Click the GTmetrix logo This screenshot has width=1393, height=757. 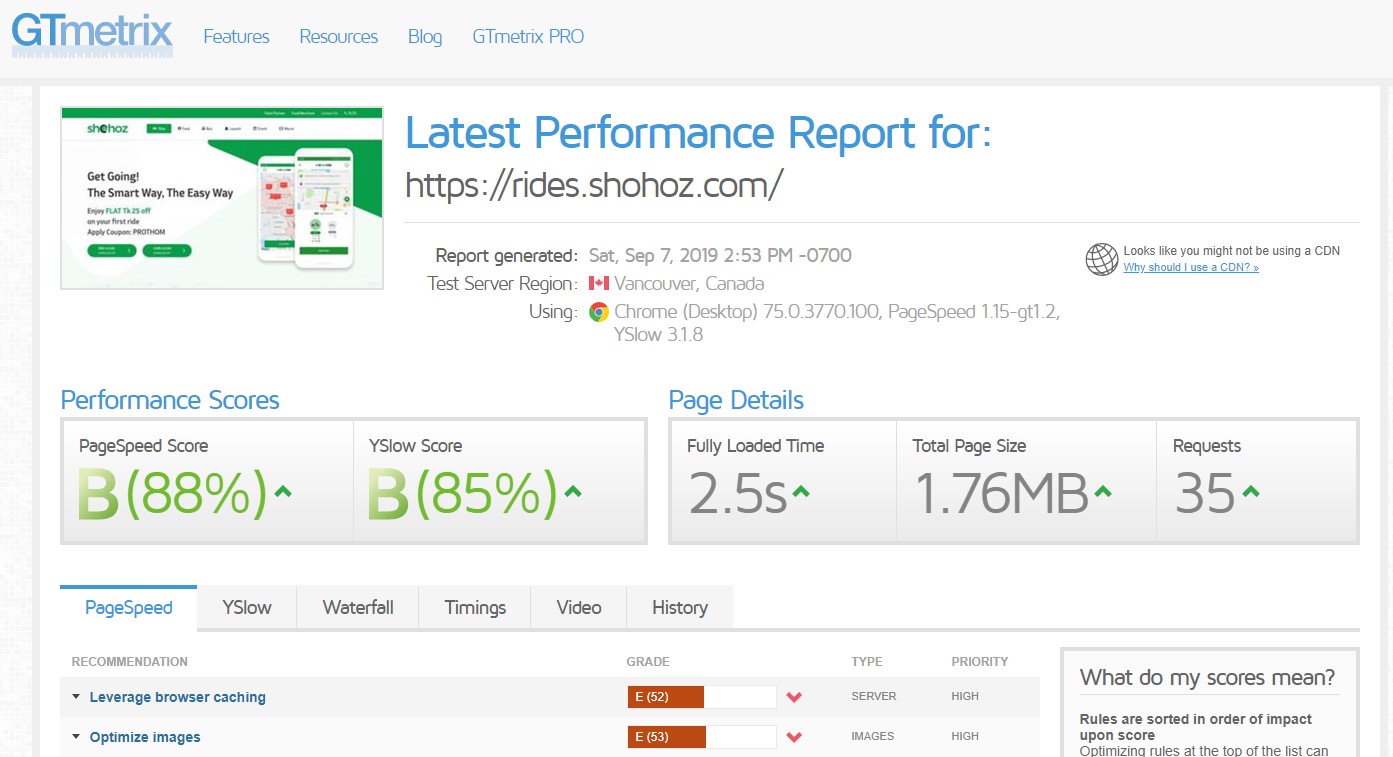tap(92, 33)
